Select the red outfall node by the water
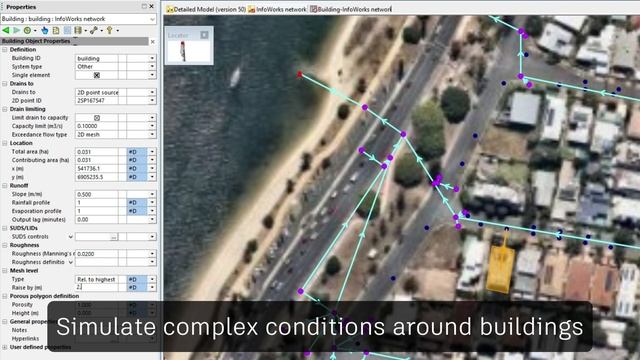This screenshot has width=640, height=360. pyautogui.click(x=300, y=74)
